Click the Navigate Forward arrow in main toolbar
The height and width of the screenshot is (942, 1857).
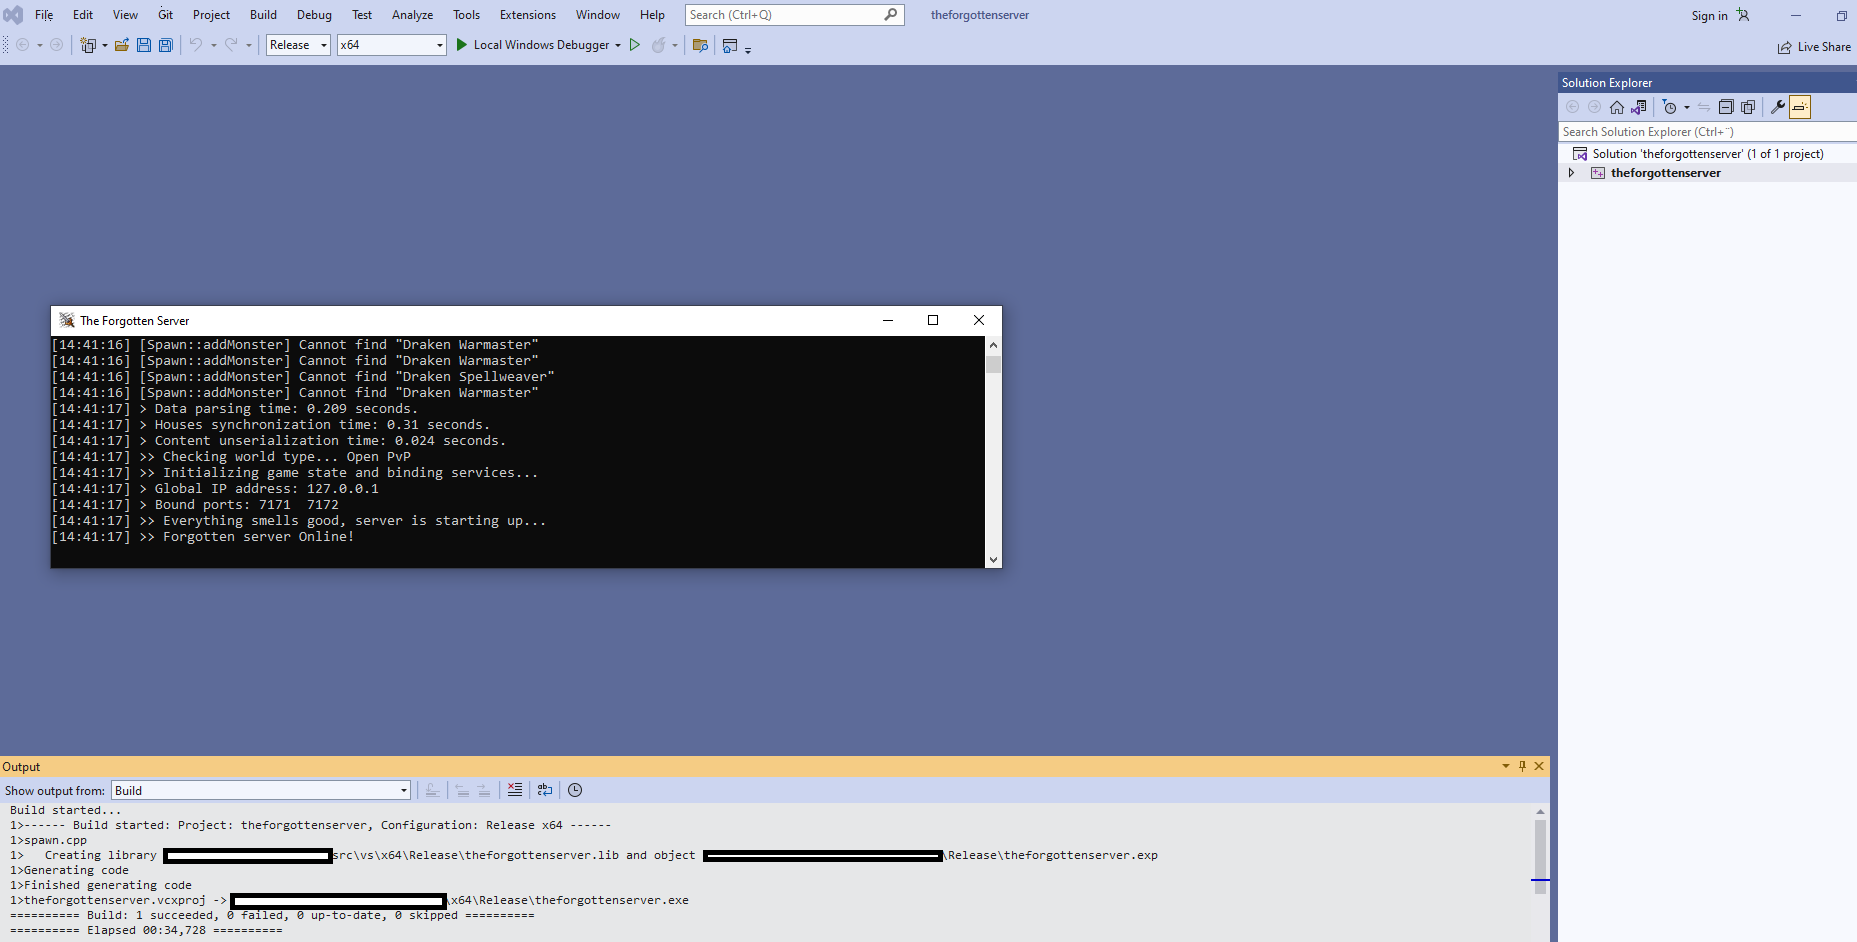[x=57, y=45]
